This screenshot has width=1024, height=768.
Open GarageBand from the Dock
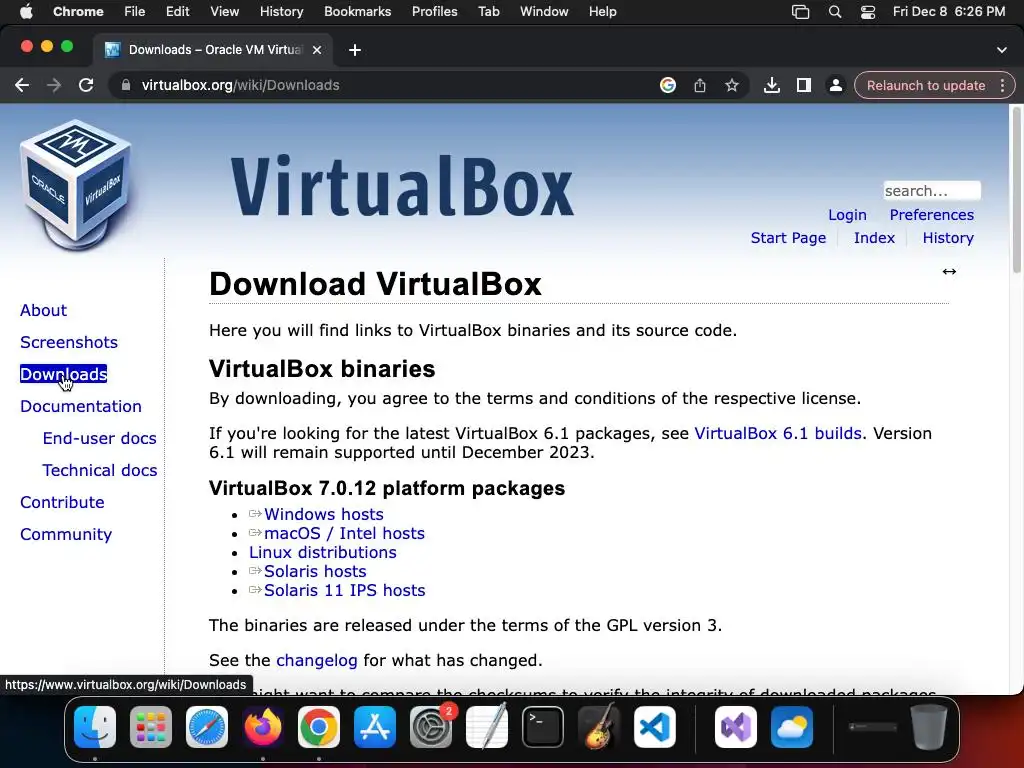[599, 726]
